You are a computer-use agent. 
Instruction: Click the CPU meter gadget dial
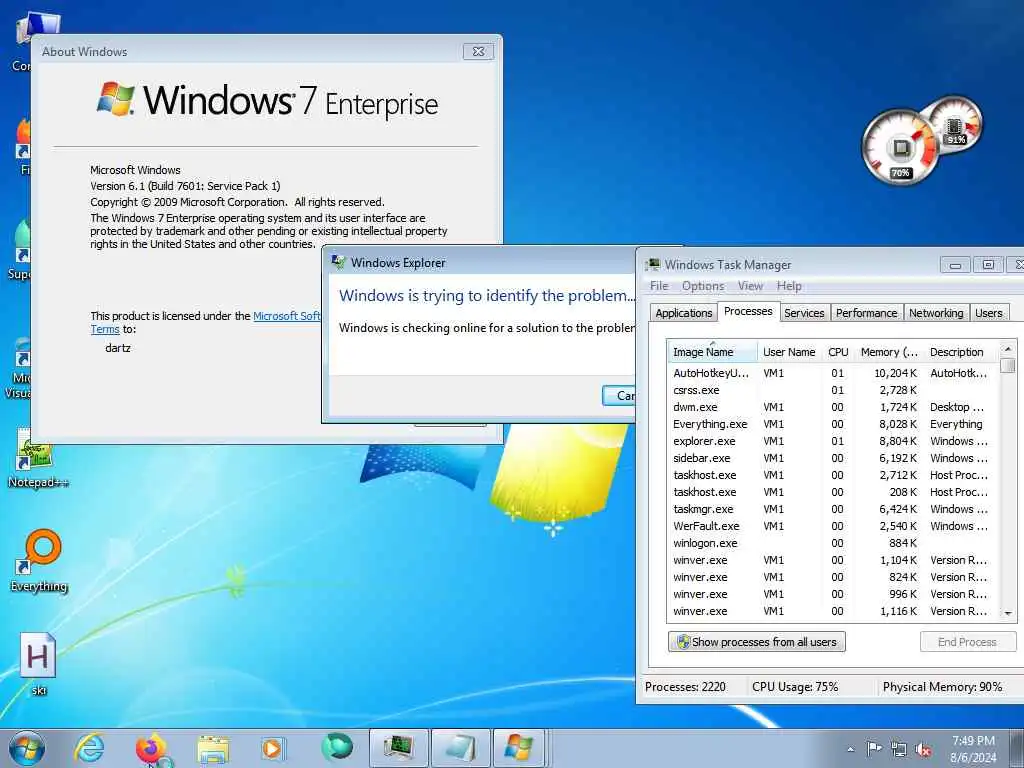click(901, 148)
